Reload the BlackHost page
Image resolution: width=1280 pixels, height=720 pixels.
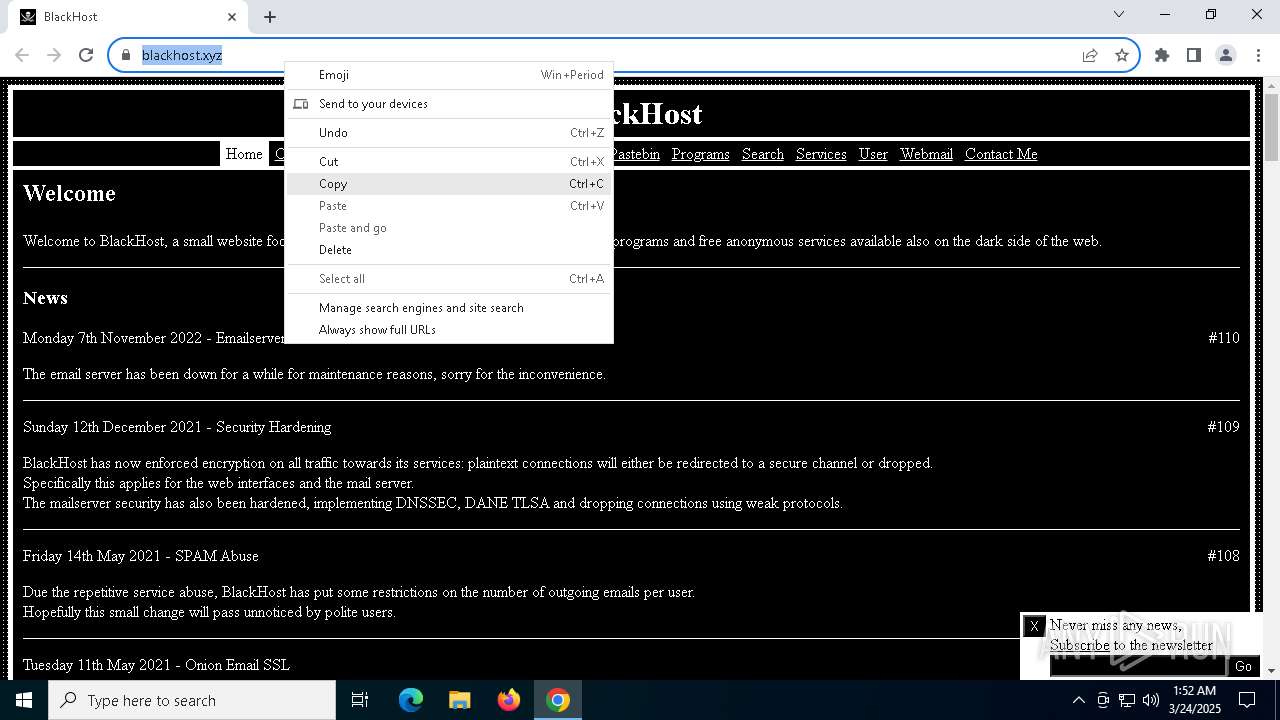(x=86, y=55)
